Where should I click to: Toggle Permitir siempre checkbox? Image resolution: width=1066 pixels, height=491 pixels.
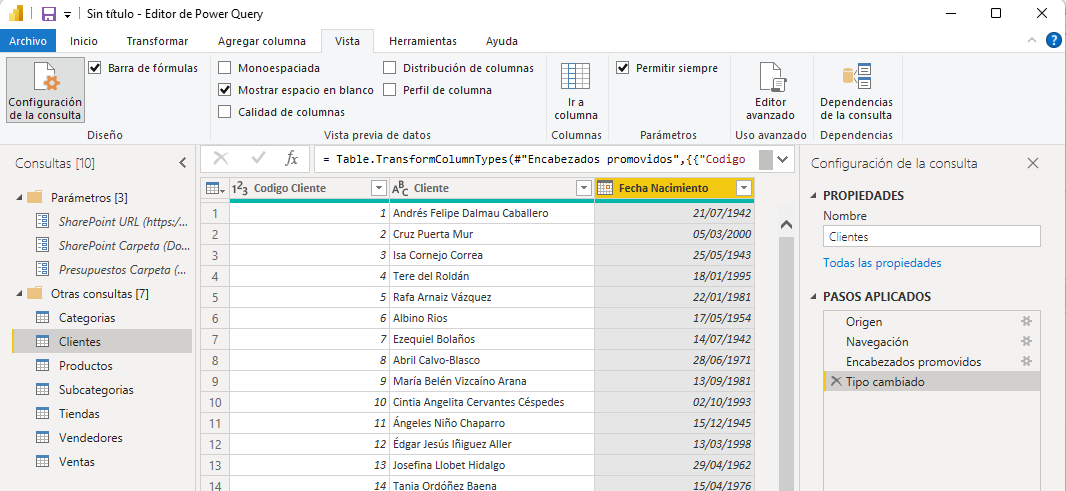coord(622,68)
